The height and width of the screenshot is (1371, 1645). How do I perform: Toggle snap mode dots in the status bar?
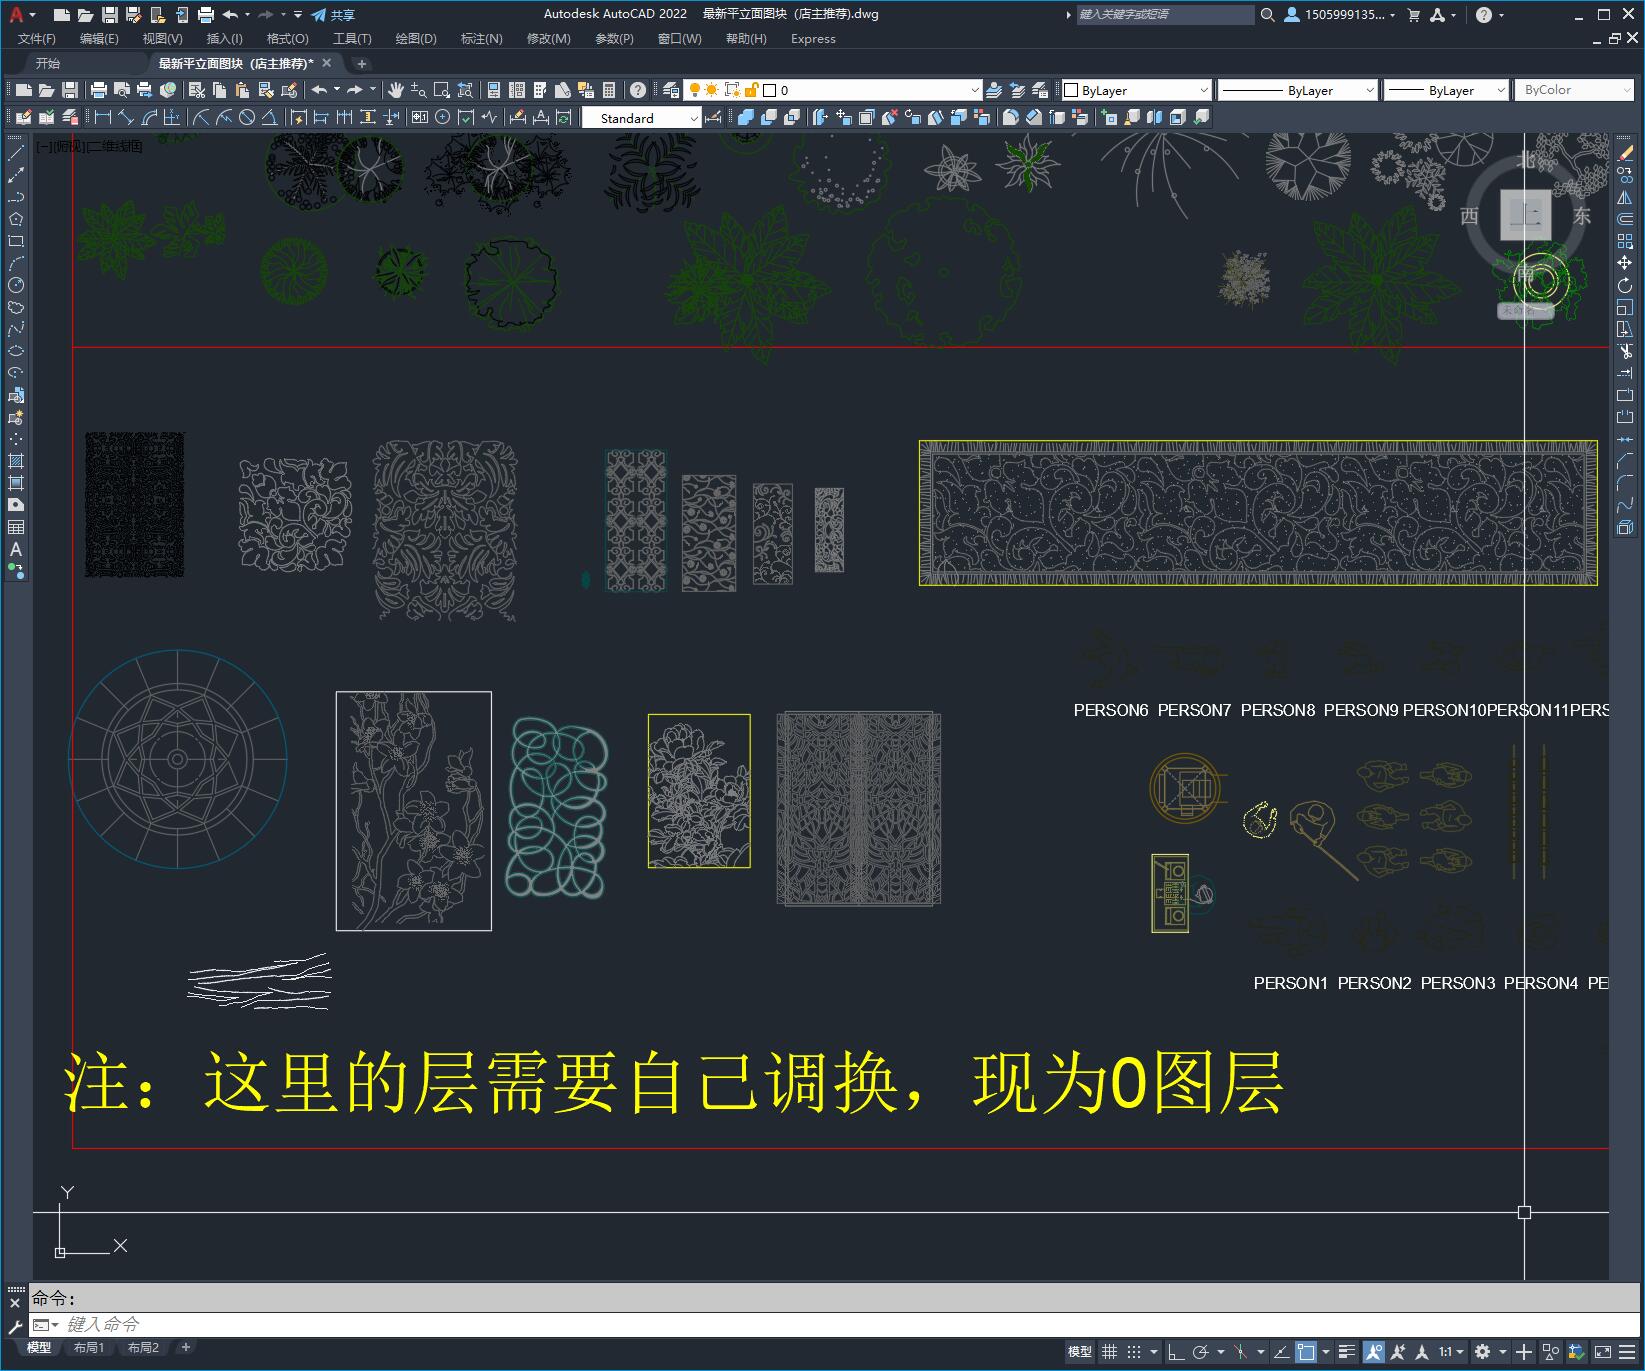[x=1134, y=1352]
